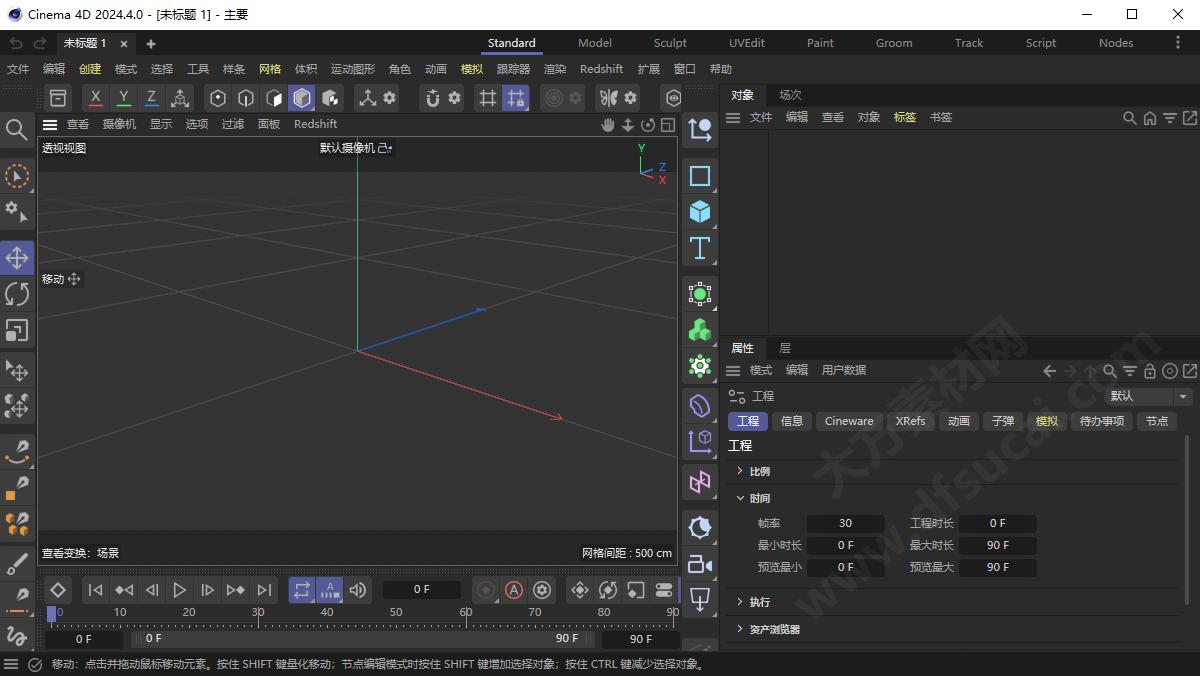Select the live selection tool
Image resolution: width=1200 pixels, height=676 pixels.
pyautogui.click(x=17, y=176)
